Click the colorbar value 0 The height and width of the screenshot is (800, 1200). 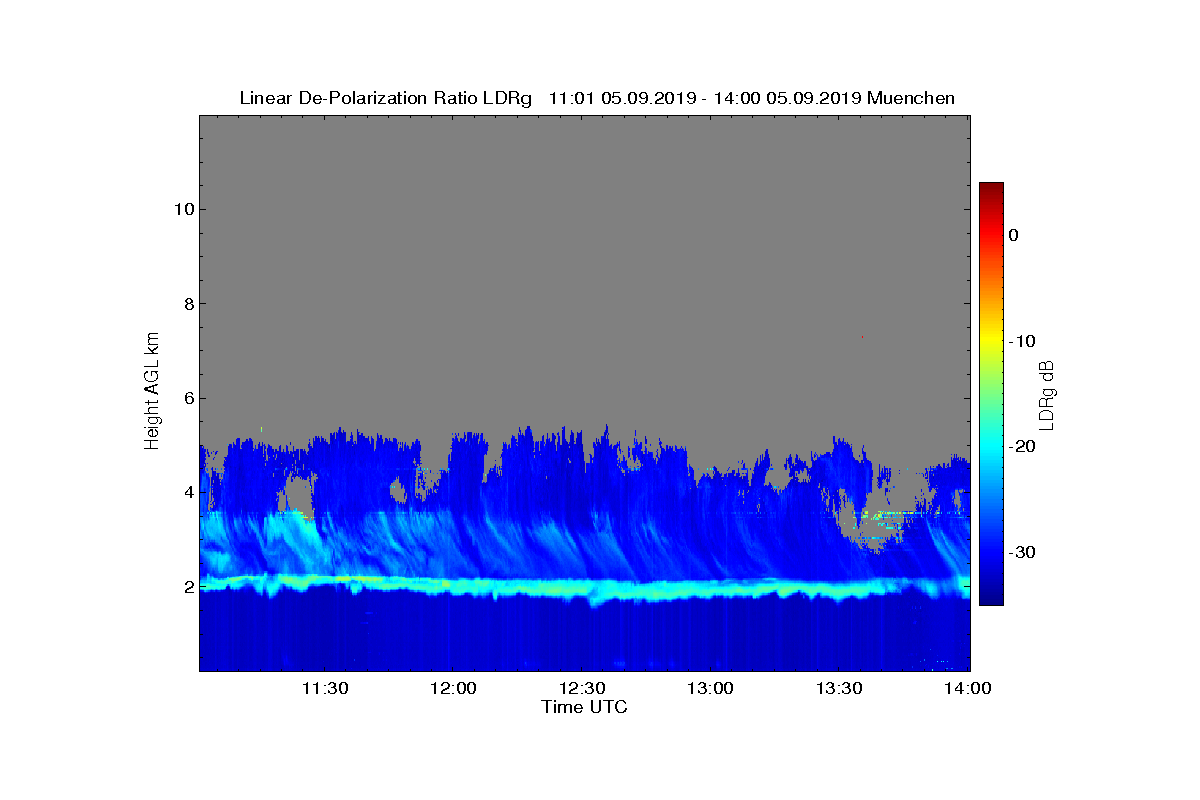1013,235
